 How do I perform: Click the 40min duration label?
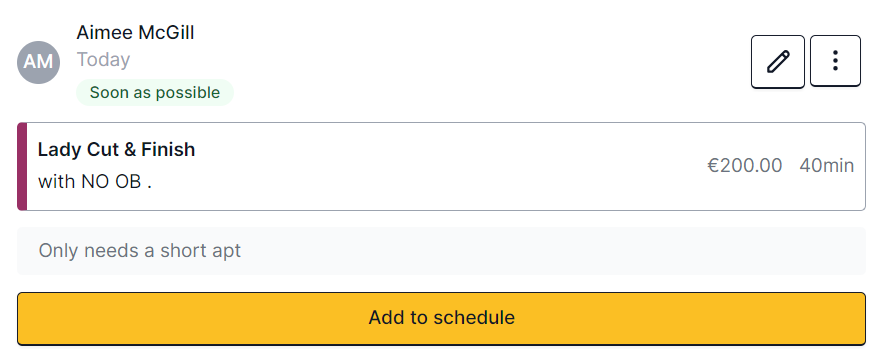pos(826,166)
